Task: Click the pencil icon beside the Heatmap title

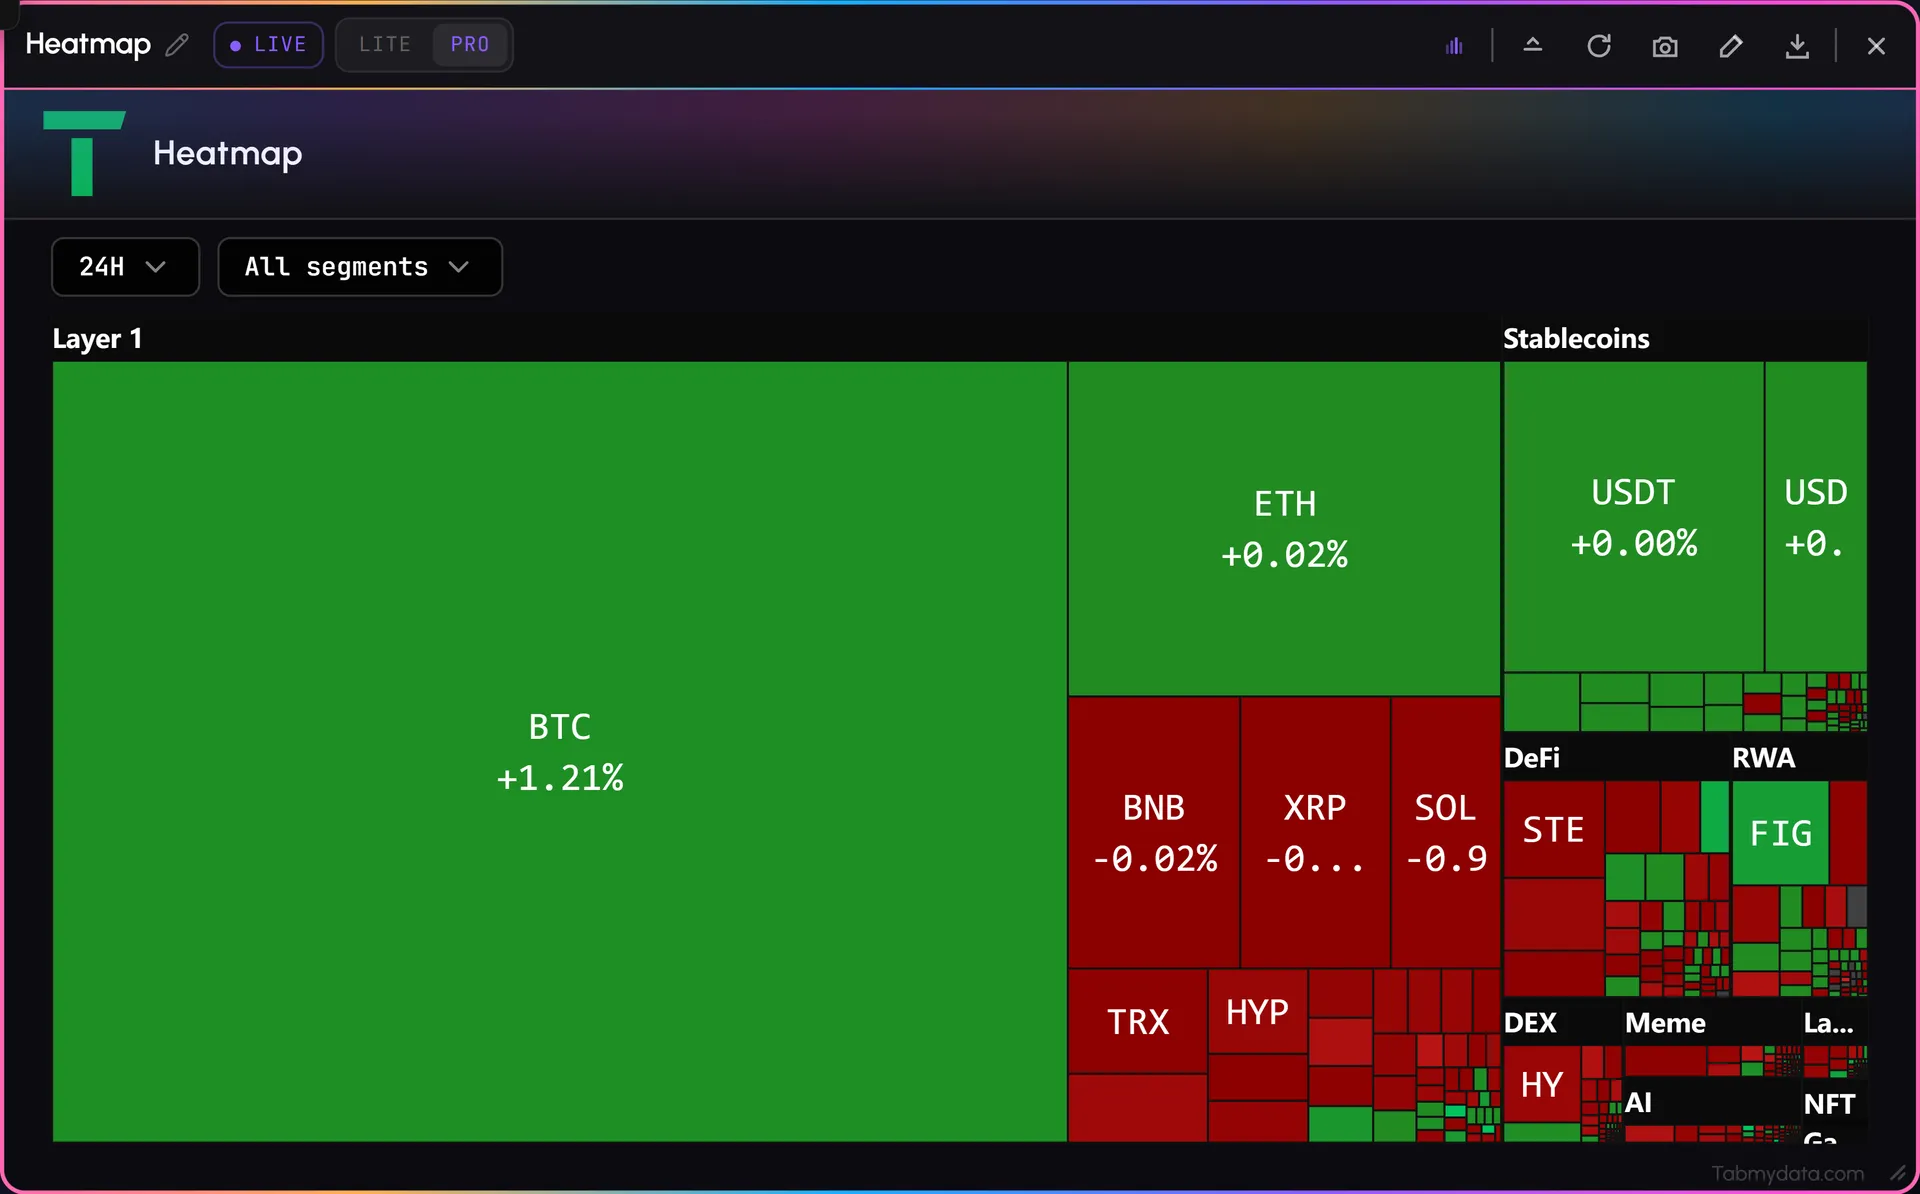Action: tap(177, 45)
